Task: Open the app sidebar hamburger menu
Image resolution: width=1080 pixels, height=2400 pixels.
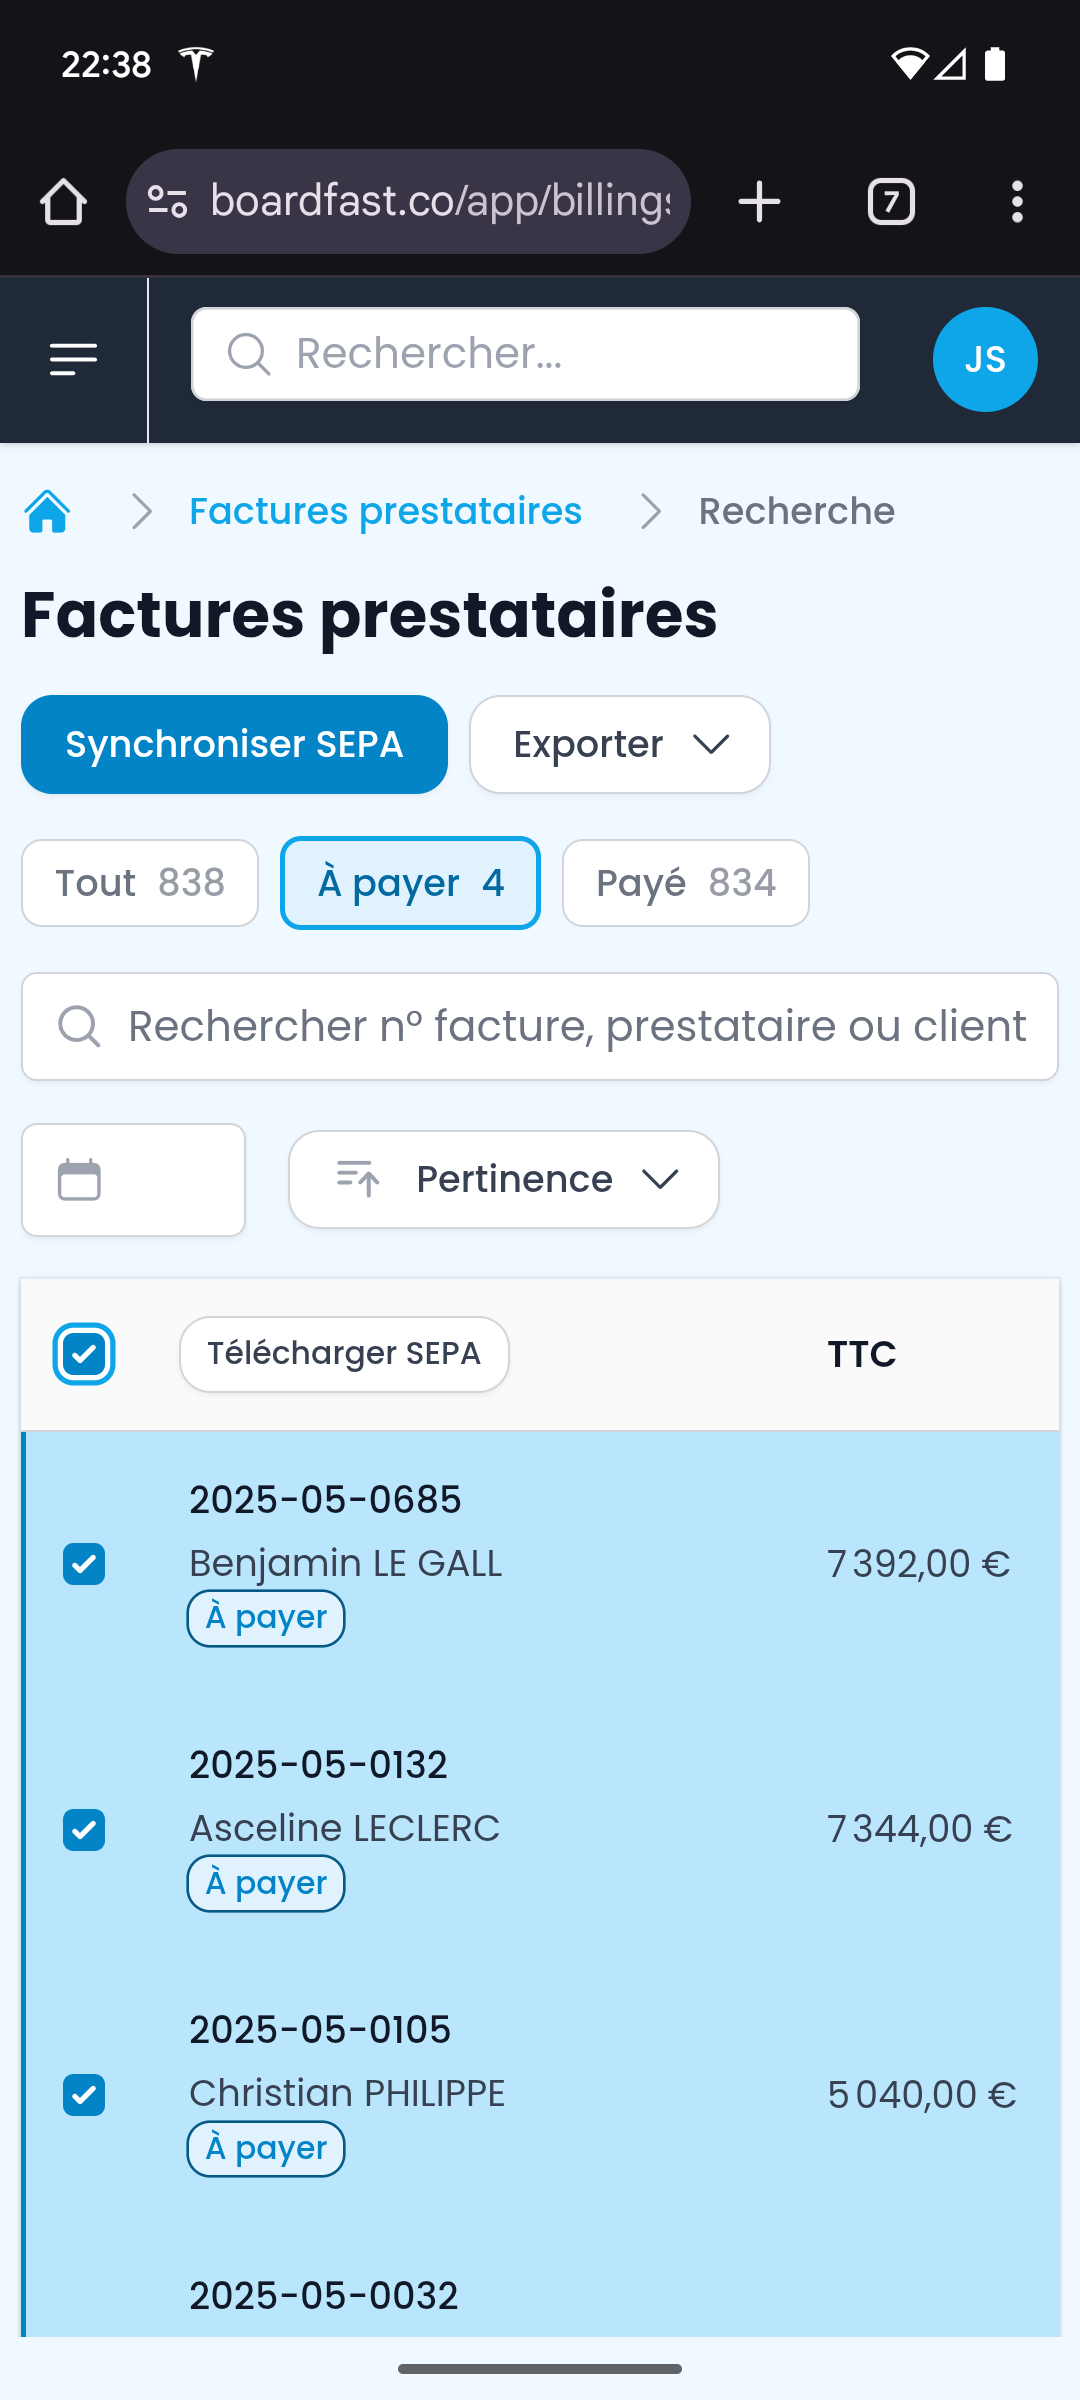Action: 74,359
